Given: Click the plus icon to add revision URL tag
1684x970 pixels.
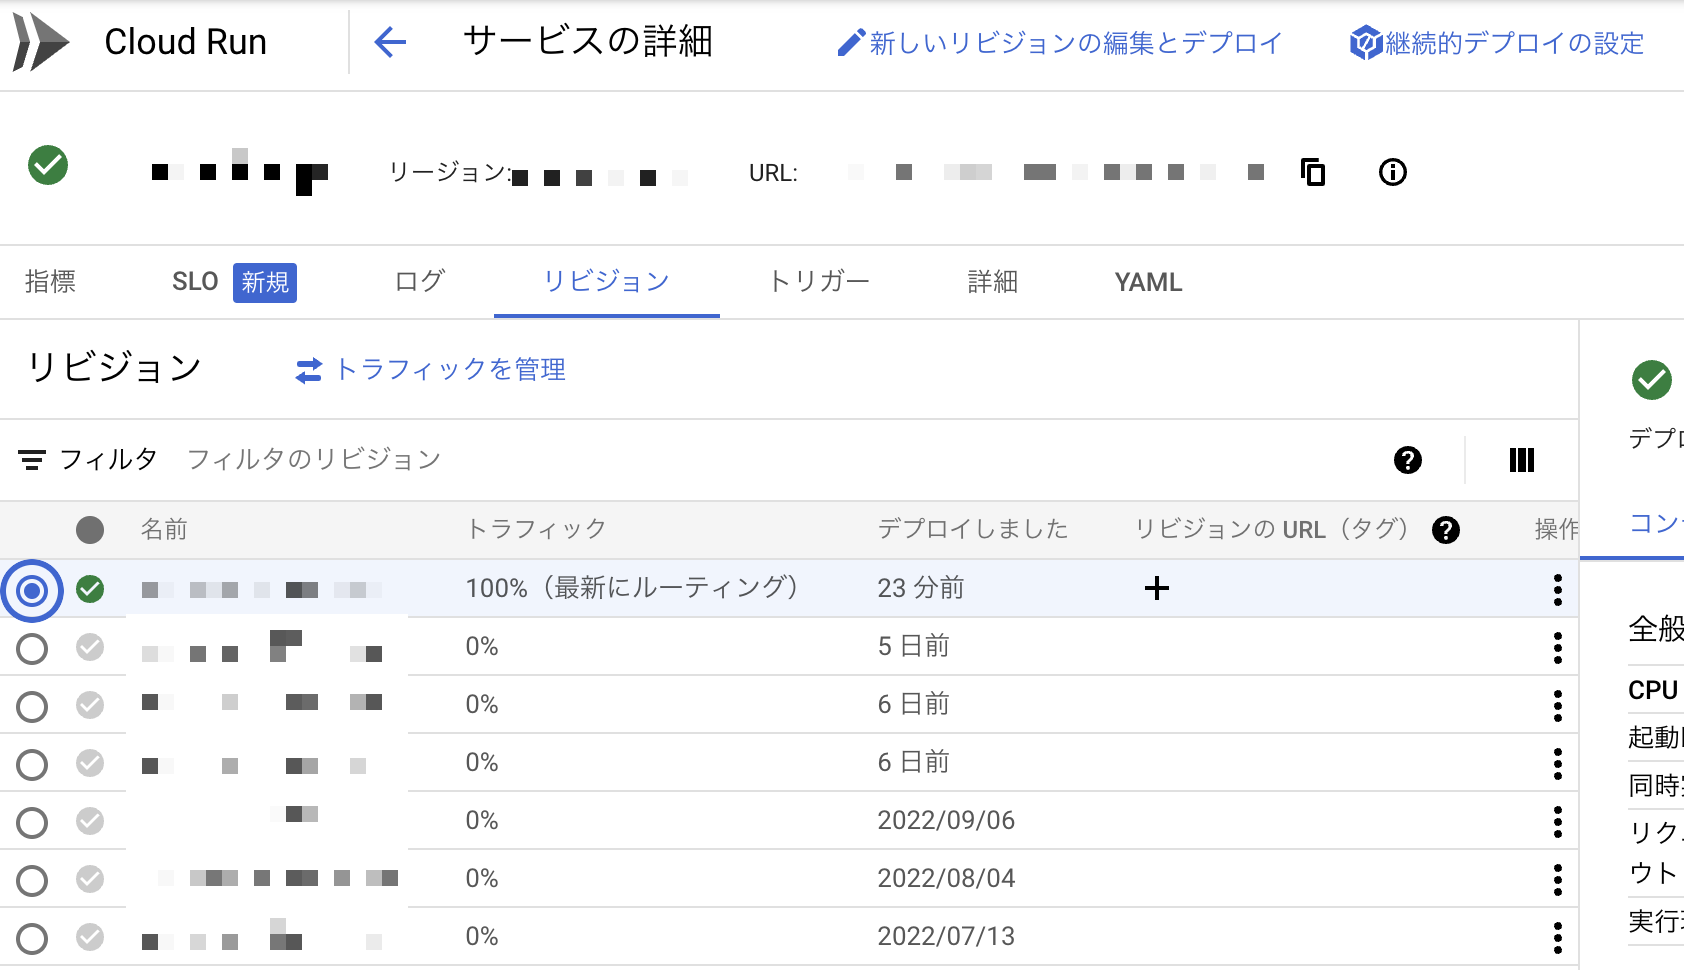Looking at the screenshot, I should [x=1156, y=589].
